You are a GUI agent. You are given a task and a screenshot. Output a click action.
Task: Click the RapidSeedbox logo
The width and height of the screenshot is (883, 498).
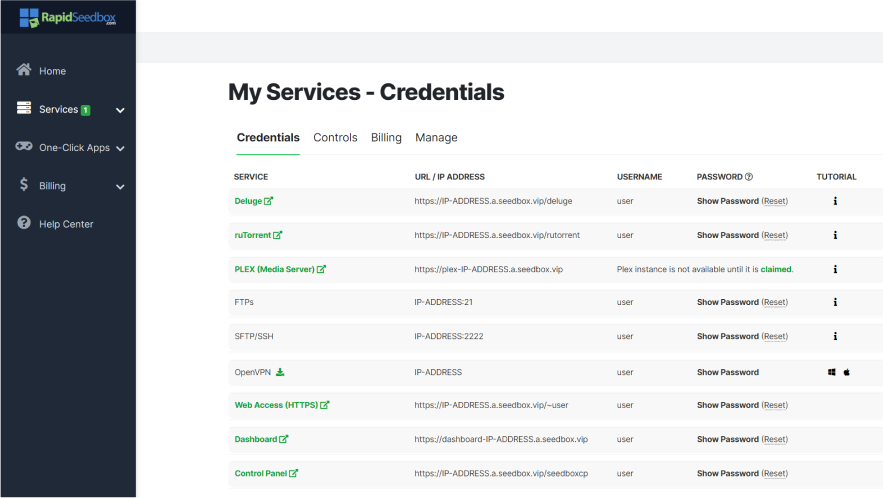pos(67,17)
